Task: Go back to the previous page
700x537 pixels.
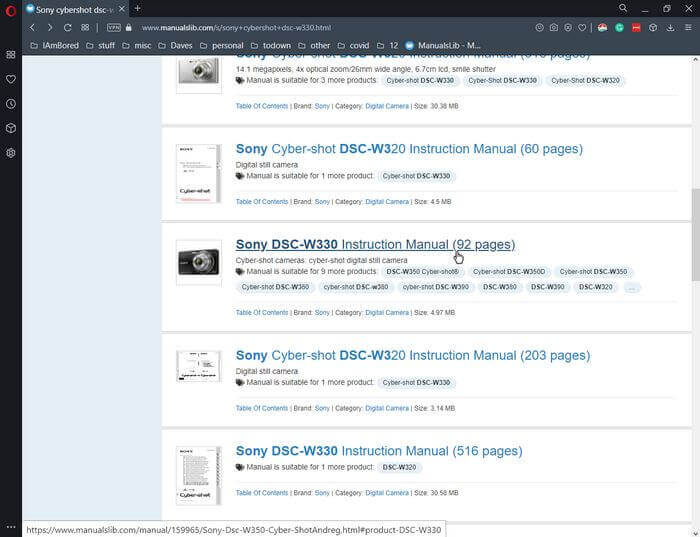Action: [32, 28]
